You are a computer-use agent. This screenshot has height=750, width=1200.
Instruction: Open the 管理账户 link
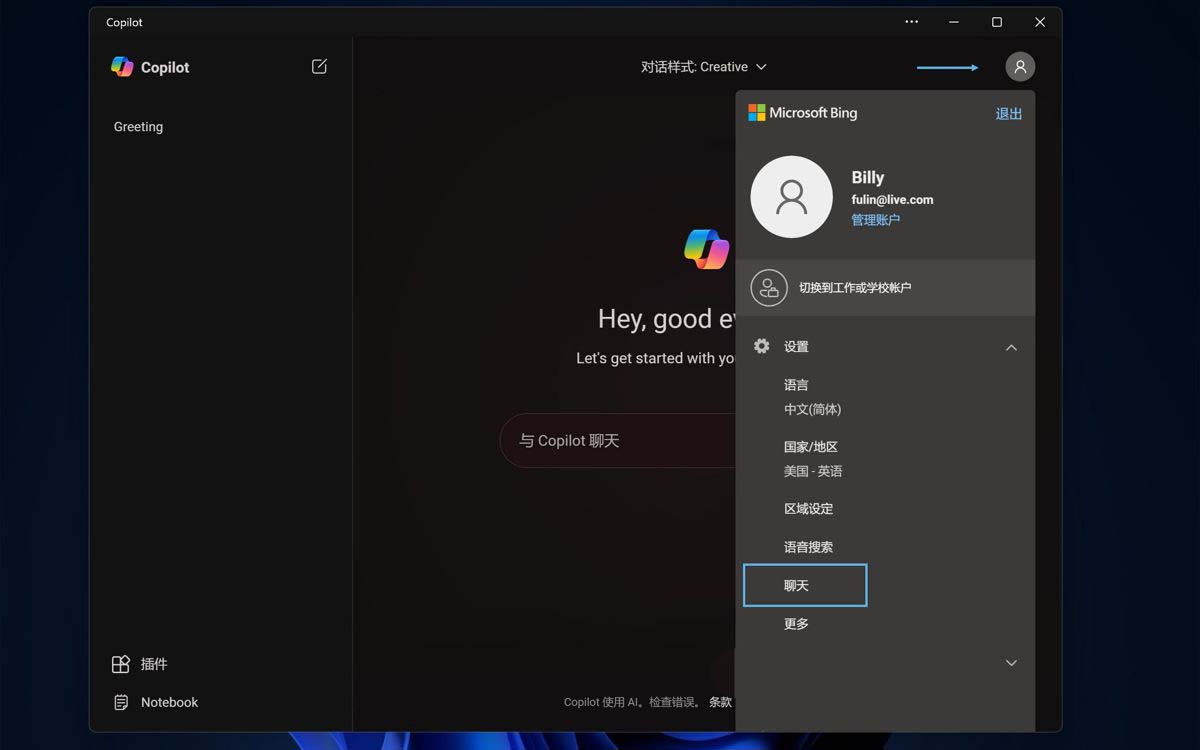[x=876, y=220]
